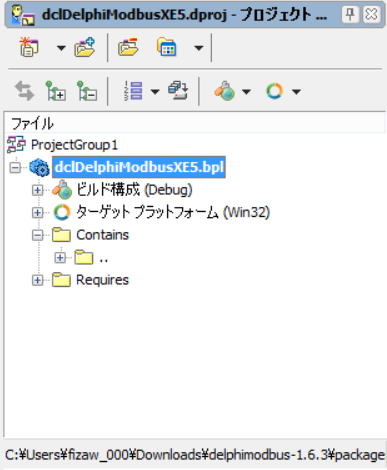This screenshot has height=470, width=387.
Task: Click the Remove from project folder icon
Action: pos(128,48)
